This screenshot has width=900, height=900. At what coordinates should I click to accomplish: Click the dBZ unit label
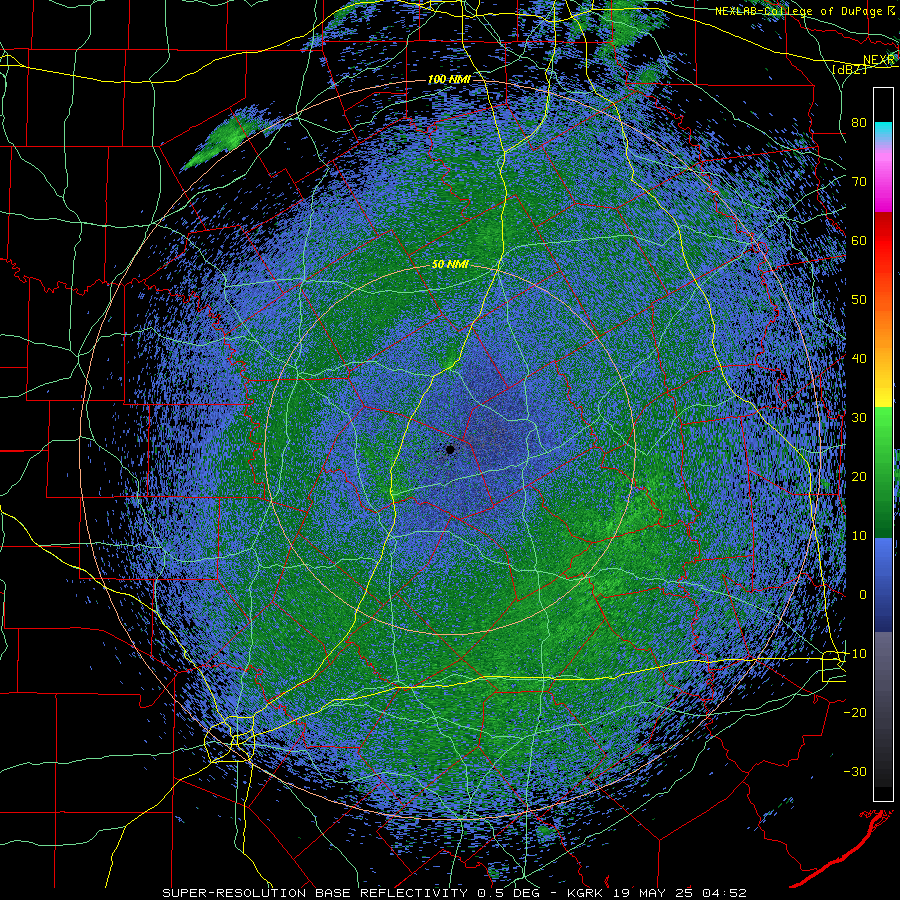[x=850, y=69]
